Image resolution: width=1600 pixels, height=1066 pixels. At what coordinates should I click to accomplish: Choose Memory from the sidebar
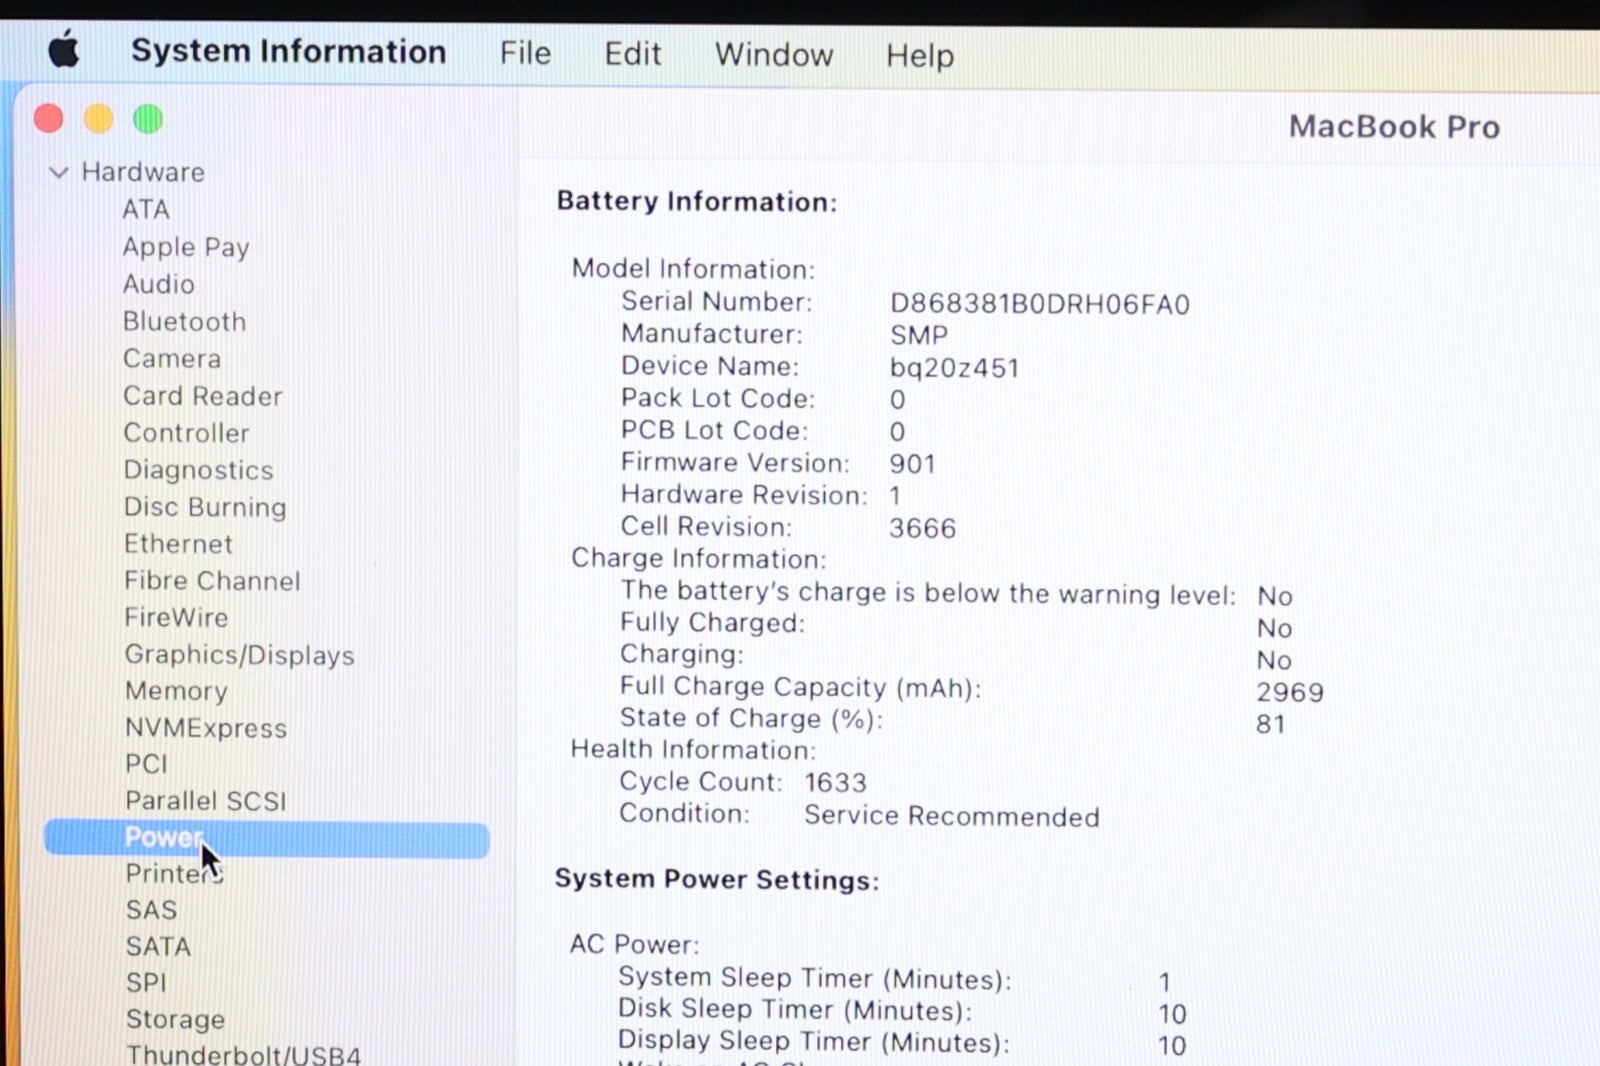[176, 691]
